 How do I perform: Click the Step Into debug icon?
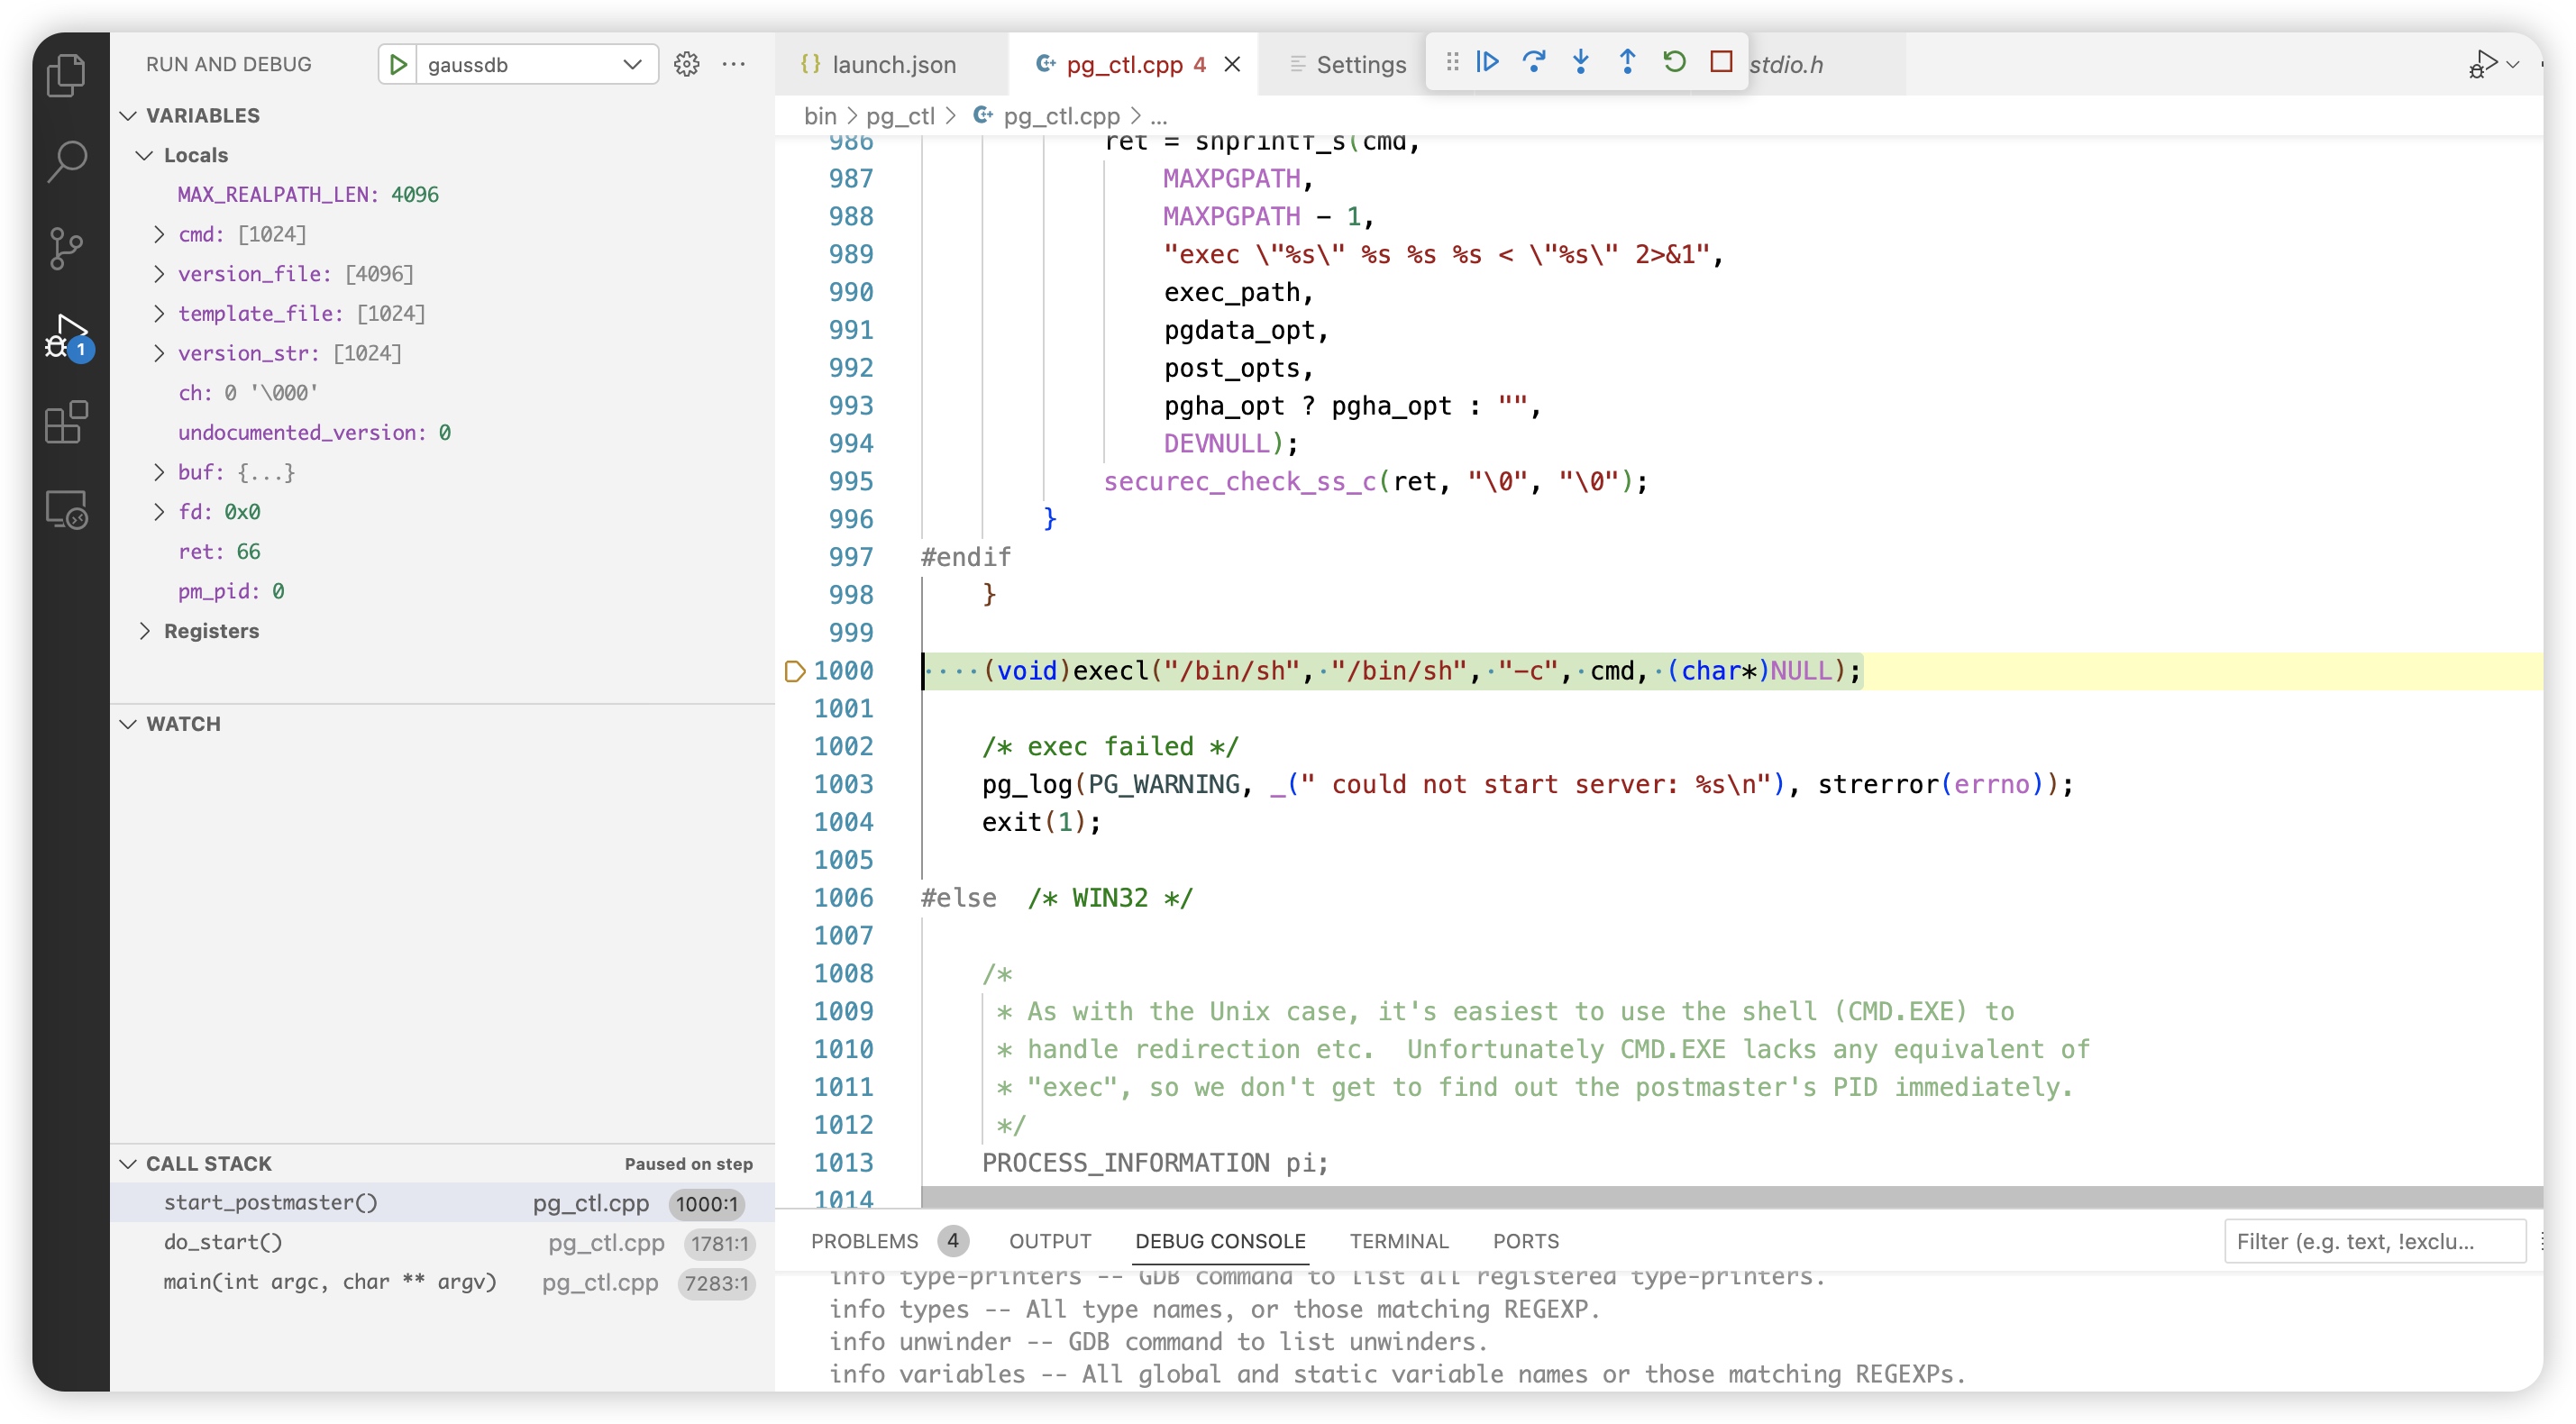click(x=1580, y=62)
